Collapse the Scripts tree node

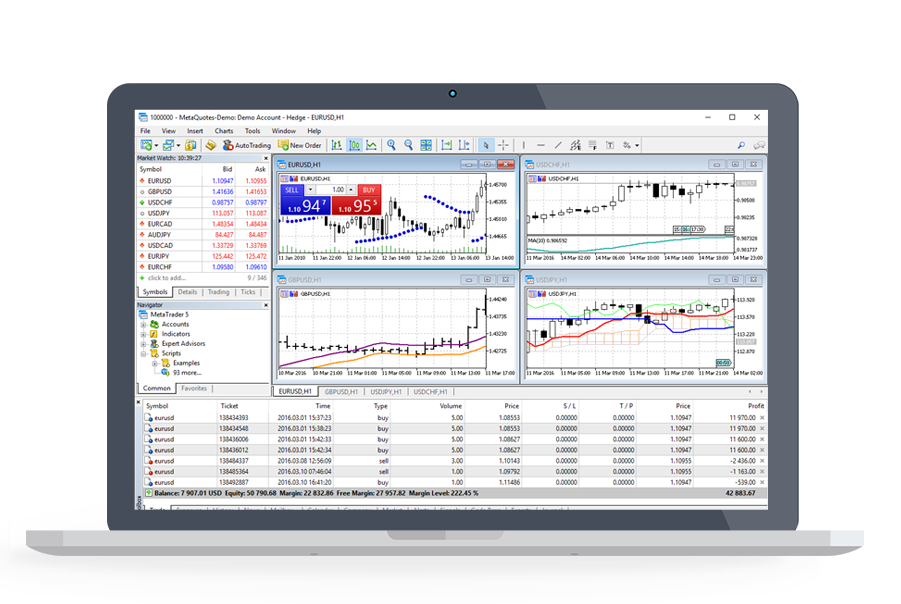point(144,353)
